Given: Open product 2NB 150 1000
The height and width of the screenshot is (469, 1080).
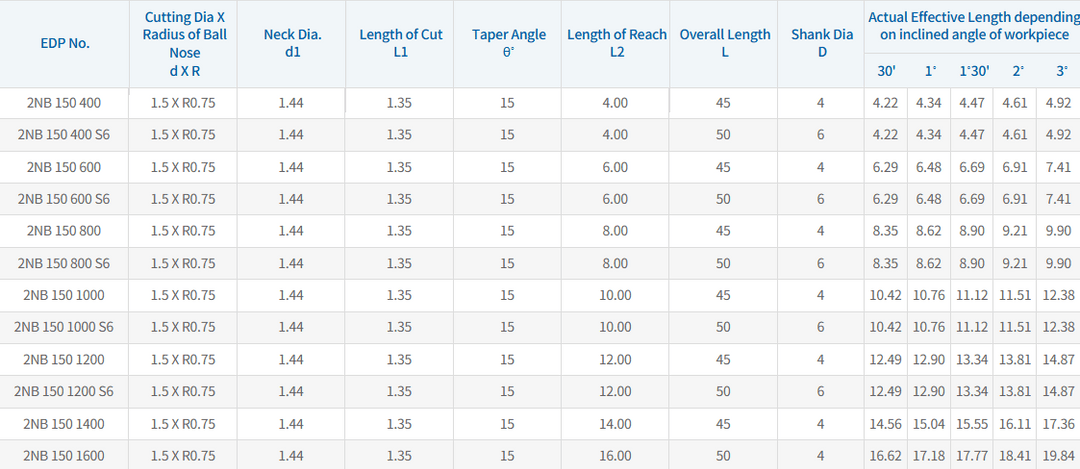Looking at the screenshot, I should 64,295.
